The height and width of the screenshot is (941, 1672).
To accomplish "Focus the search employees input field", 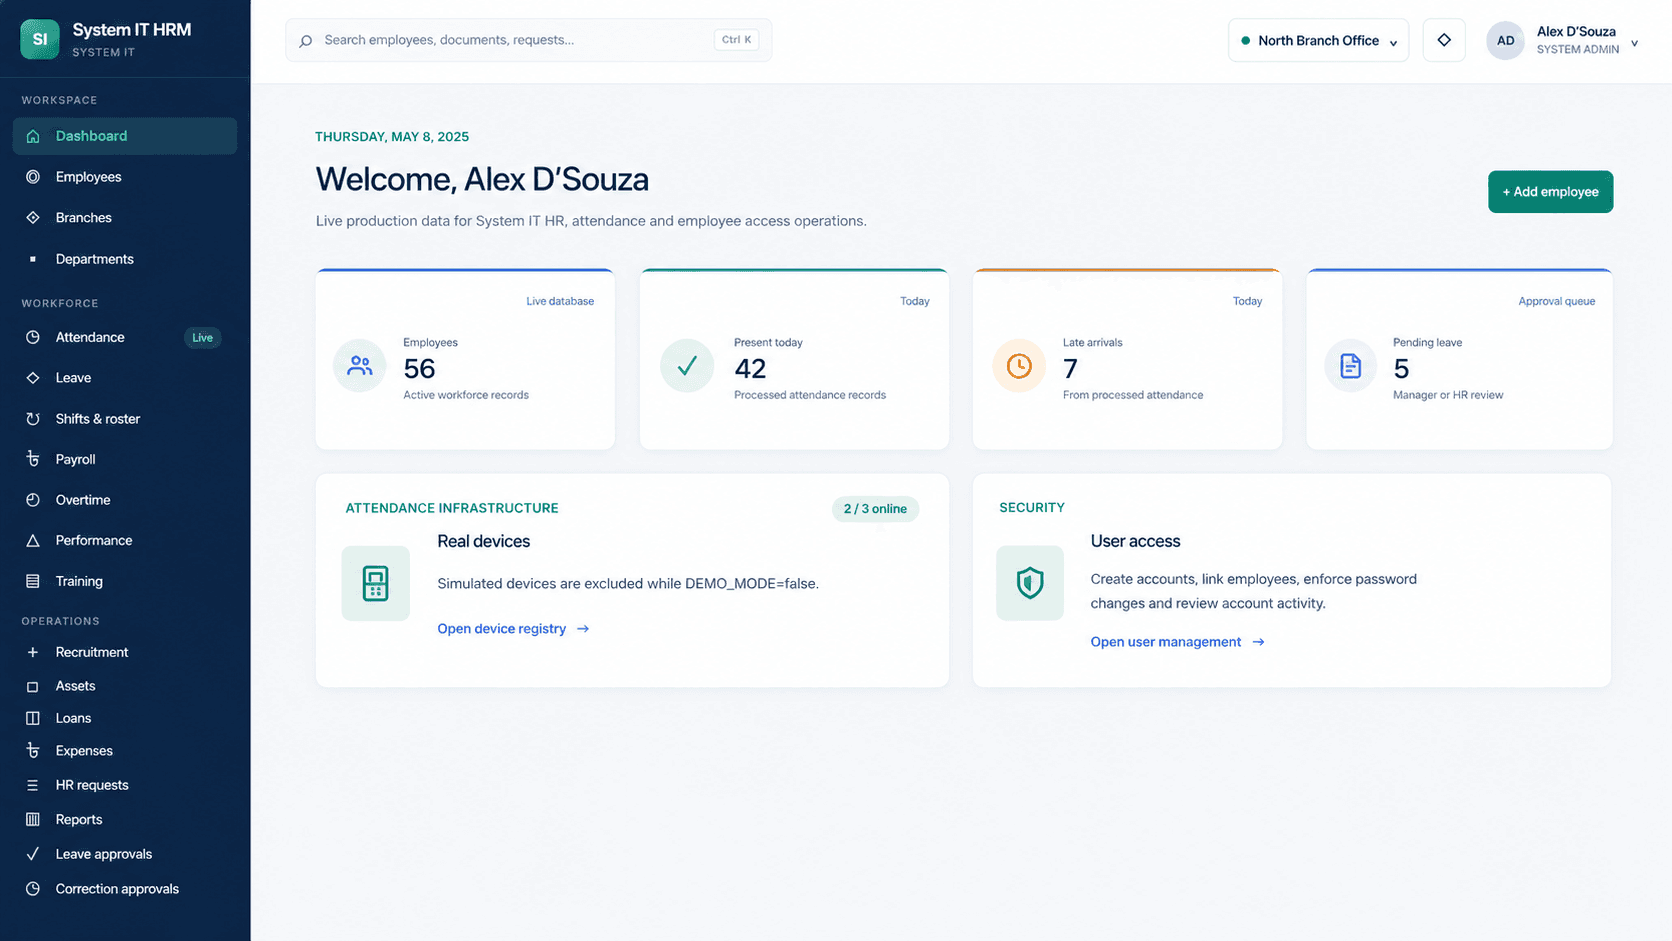I will coord(528,40).
